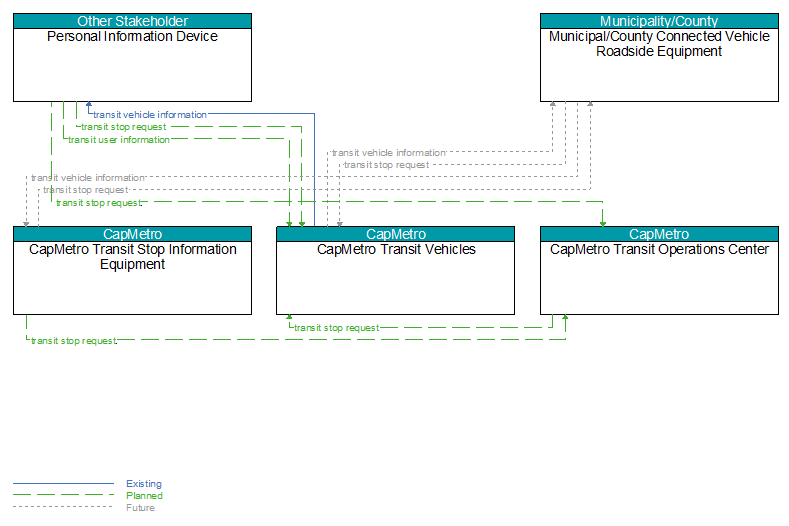Select green 'transit stop request' label under Personal Information Device
The width and height of the screenshot is (789, 526).
pyautogui.click(x=123, y=127)
